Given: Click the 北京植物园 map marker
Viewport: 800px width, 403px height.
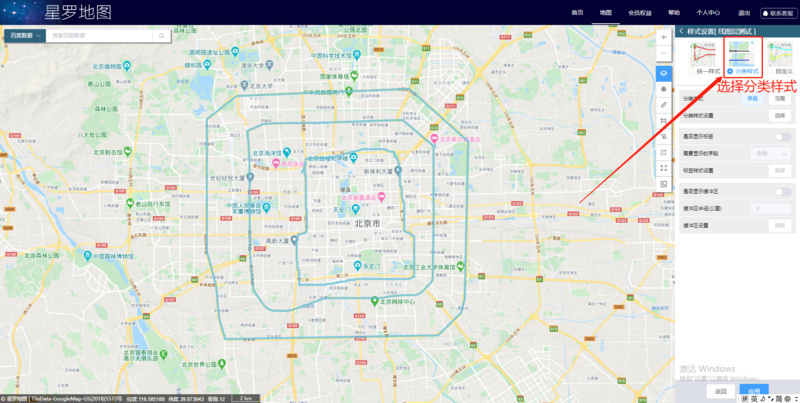Looking at the screenshot, I should [127, 66].
